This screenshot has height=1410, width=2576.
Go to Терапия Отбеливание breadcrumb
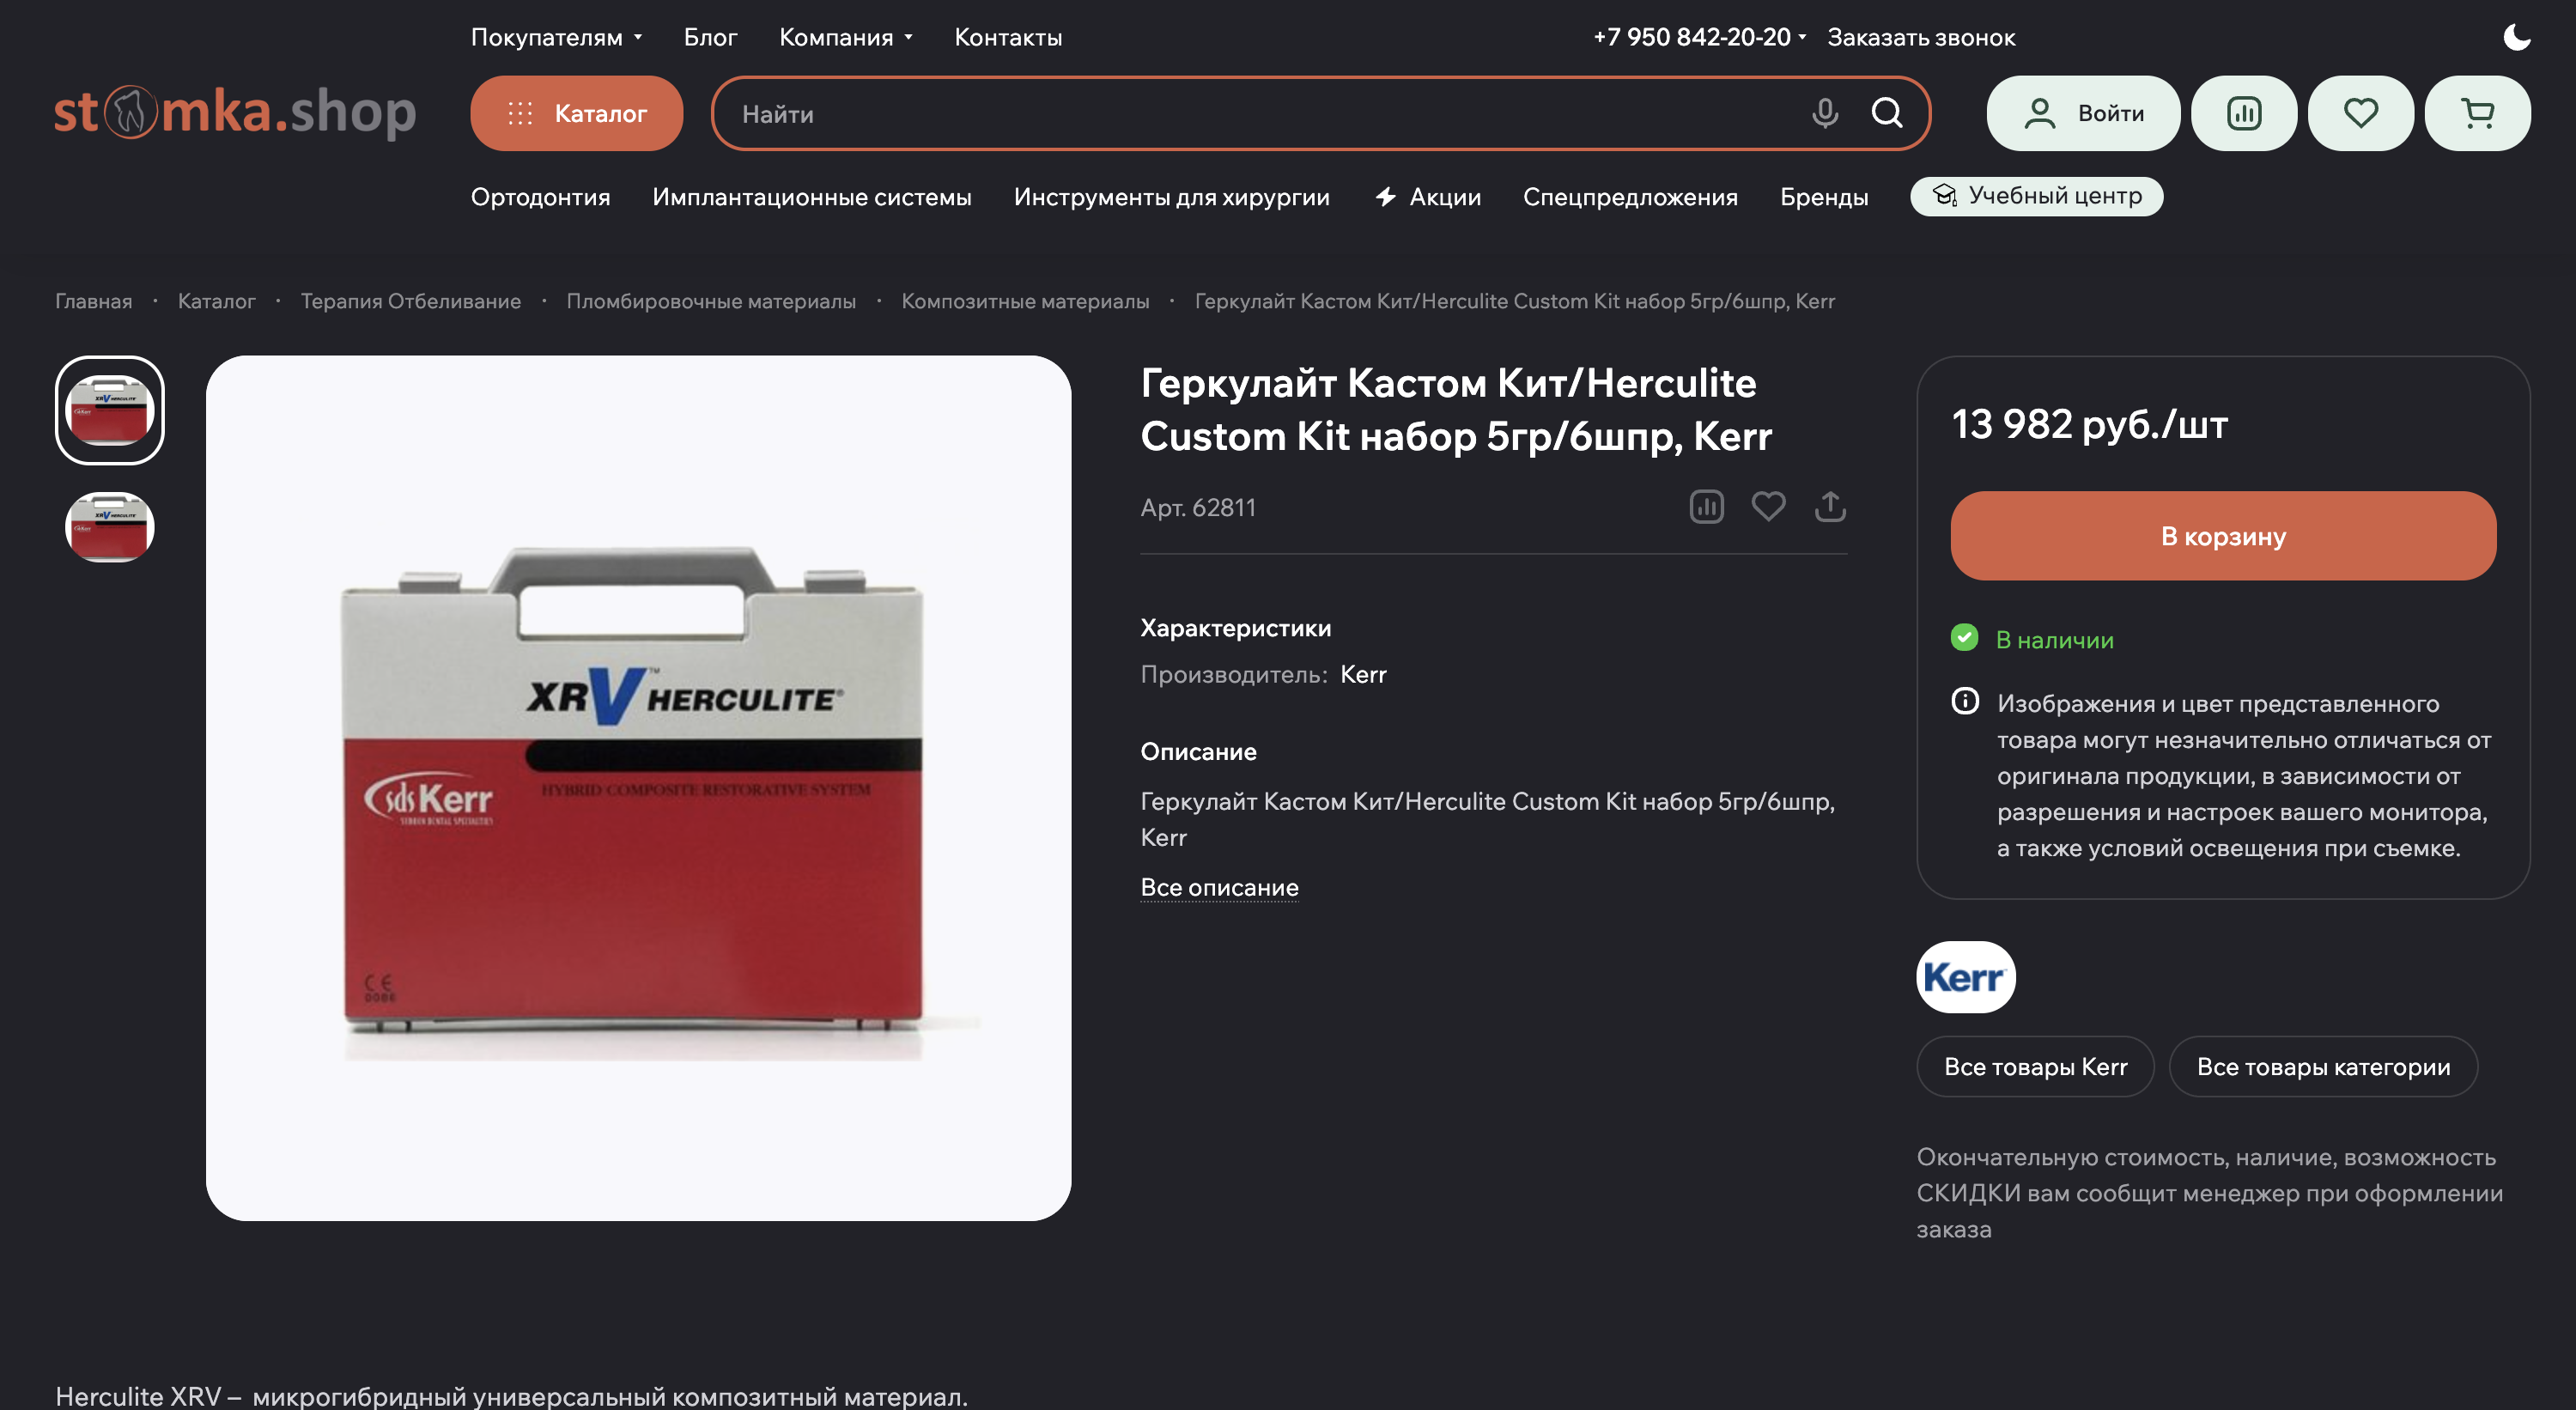[x=410, y=301]
